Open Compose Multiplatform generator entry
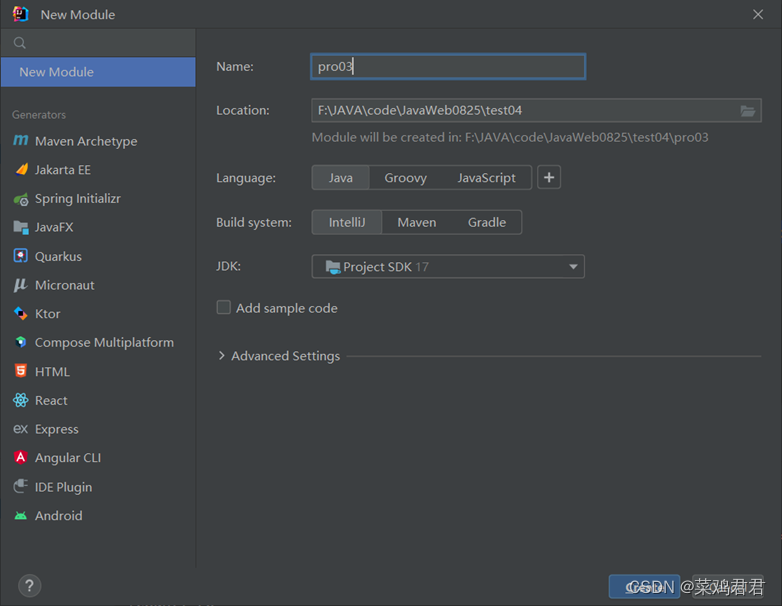This screenshot has width=782, height=606. click(98, 343)
